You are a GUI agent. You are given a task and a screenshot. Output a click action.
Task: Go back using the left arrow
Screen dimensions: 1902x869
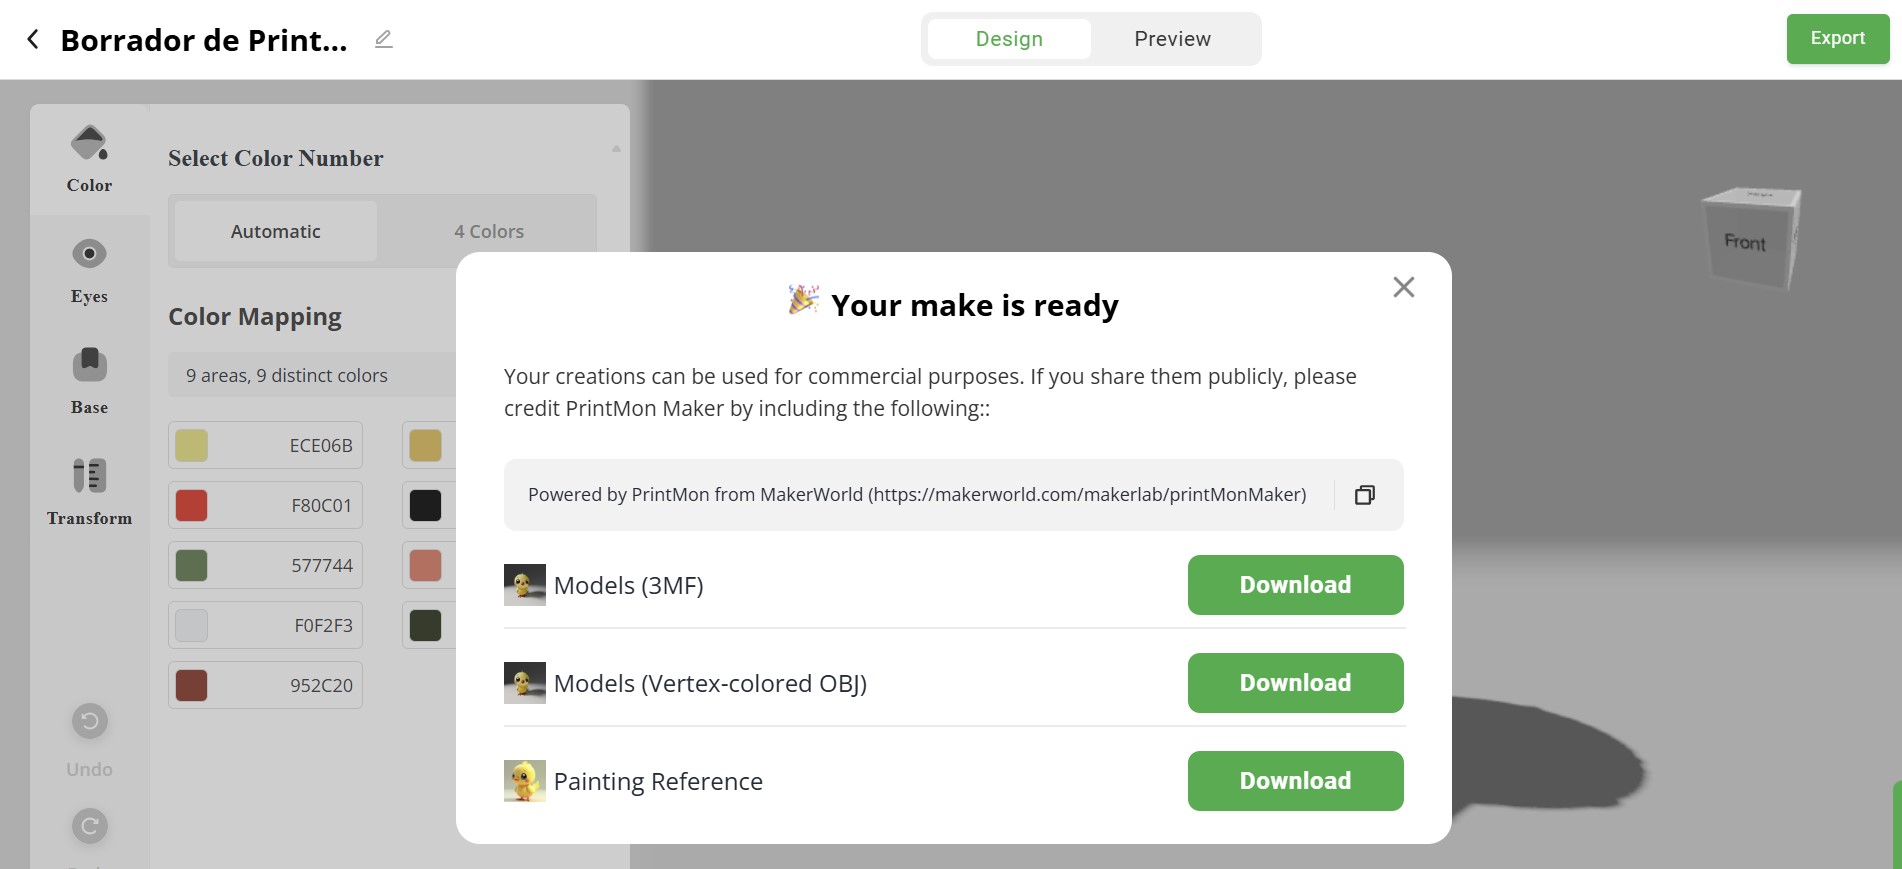(33, 39)
